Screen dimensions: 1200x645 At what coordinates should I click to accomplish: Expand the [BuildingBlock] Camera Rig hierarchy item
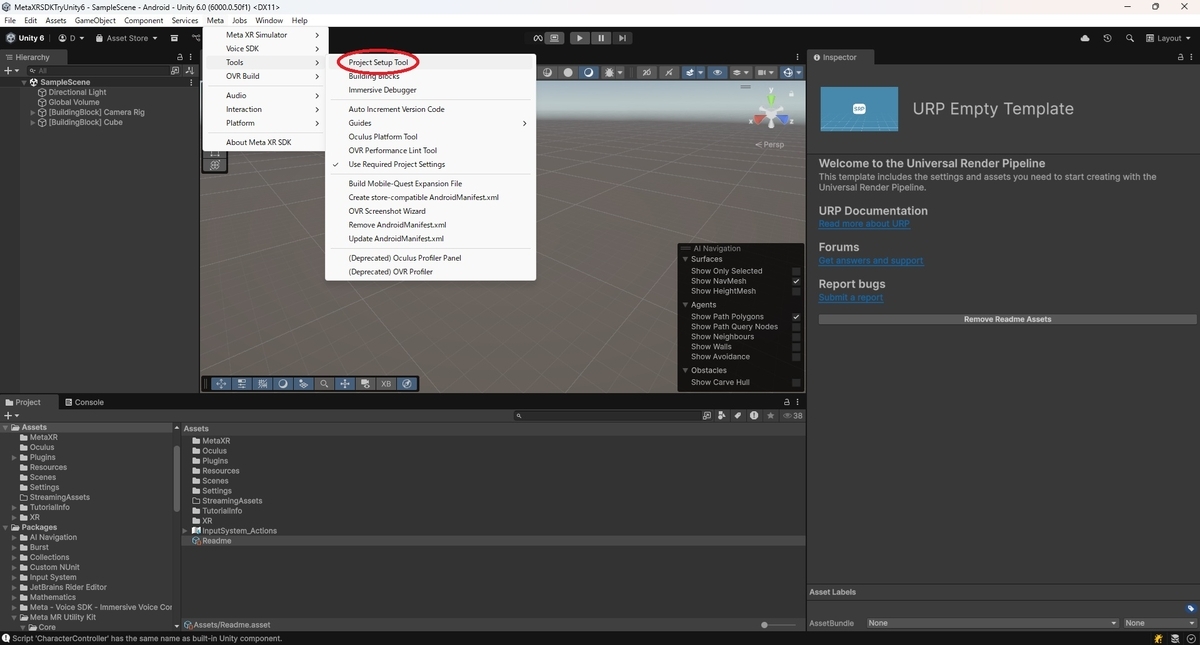33,112
